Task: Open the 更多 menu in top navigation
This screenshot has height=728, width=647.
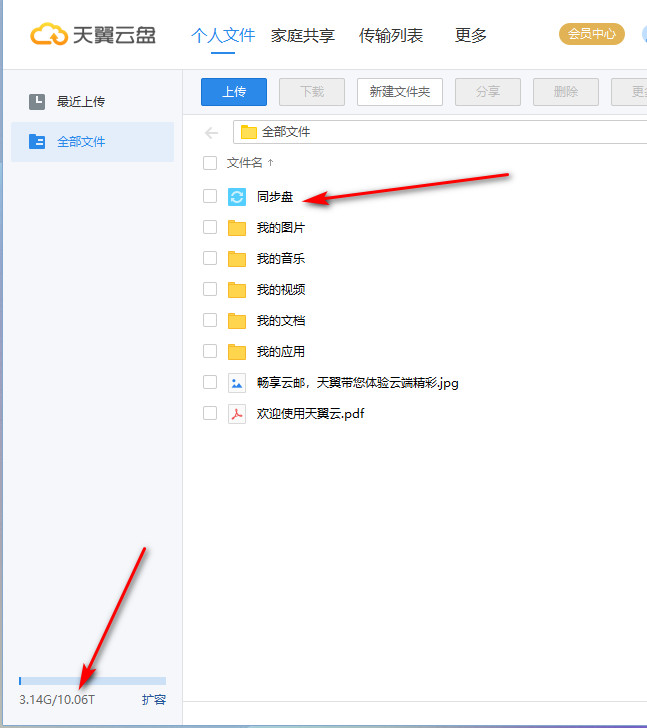Action: [x=471, y=35]
